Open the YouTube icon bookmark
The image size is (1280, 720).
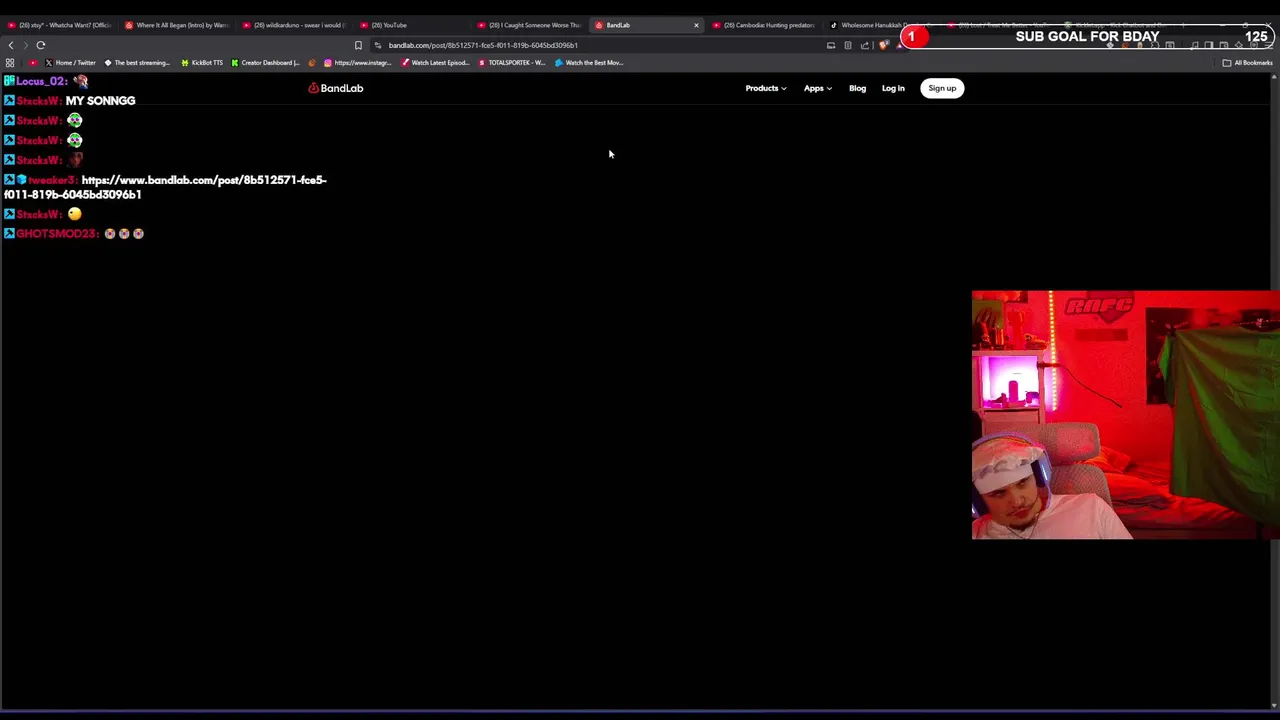point(33,63)
